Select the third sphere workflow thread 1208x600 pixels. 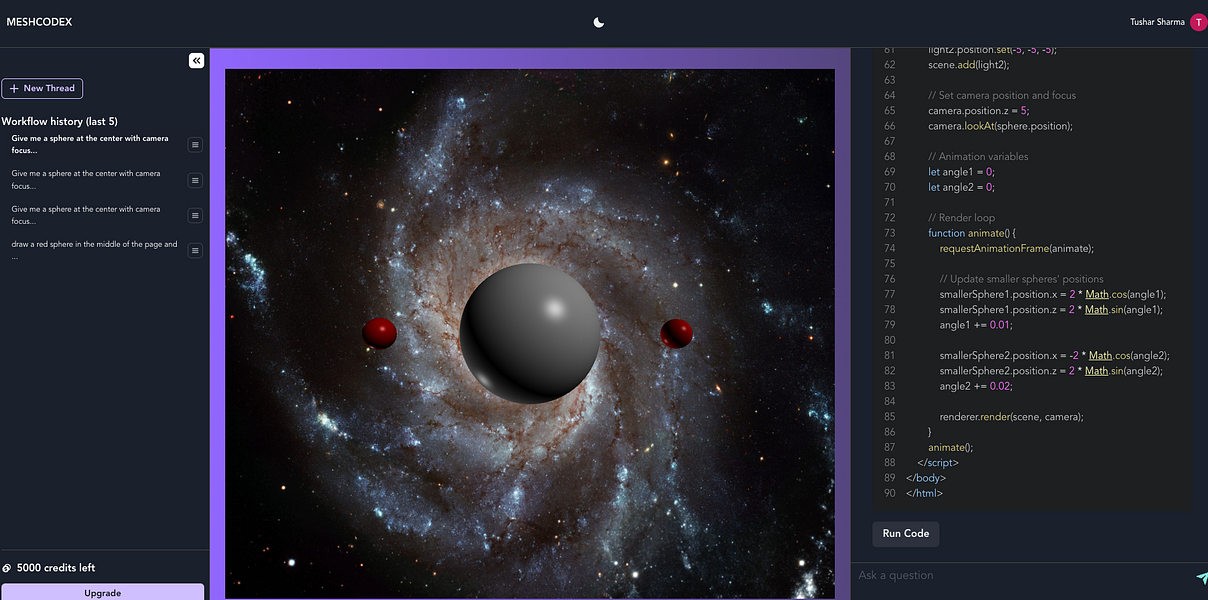86,215
